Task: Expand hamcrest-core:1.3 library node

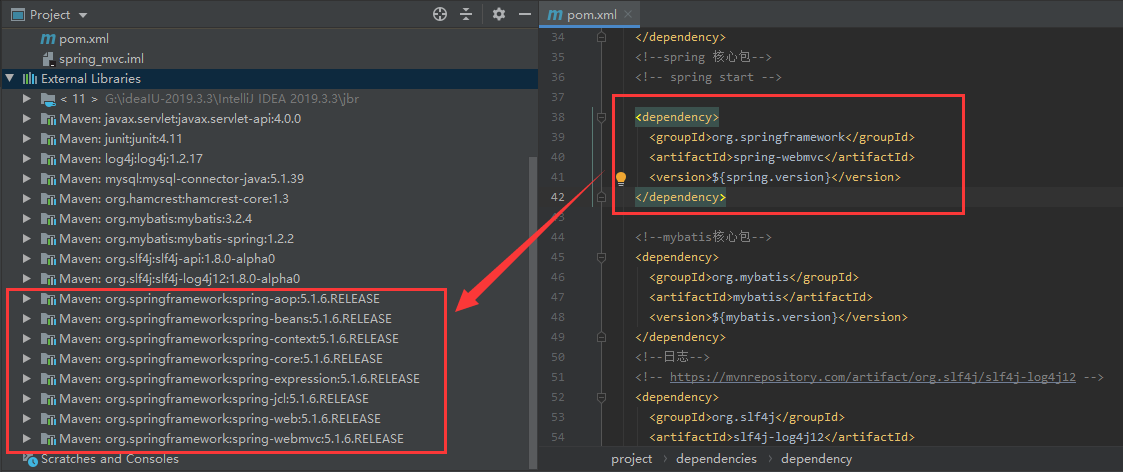Action: pyautogui.click(x=26, y=199)
